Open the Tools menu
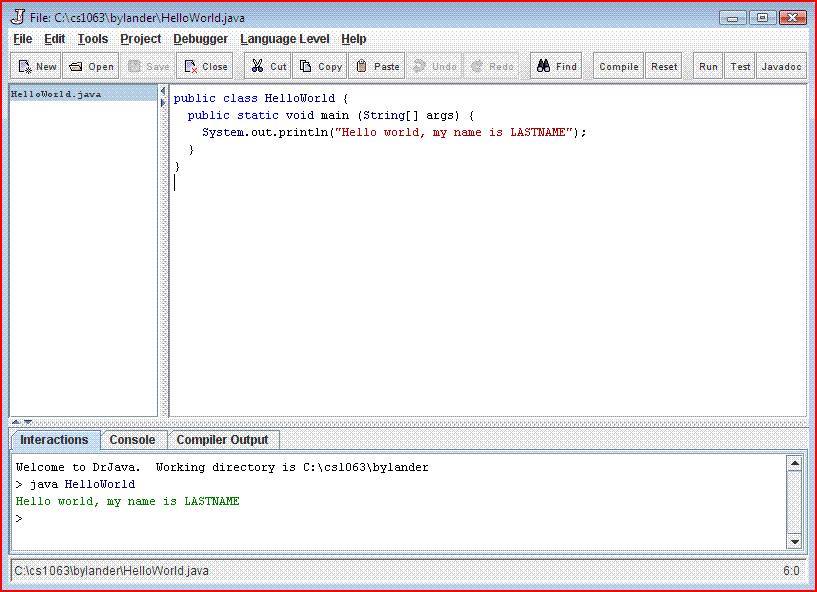This screenshot has width=817, height=592. point(93,39)
